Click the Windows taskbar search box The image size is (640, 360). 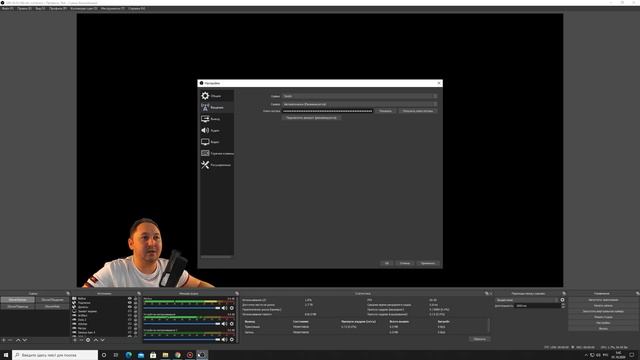(x=55, y=355)
